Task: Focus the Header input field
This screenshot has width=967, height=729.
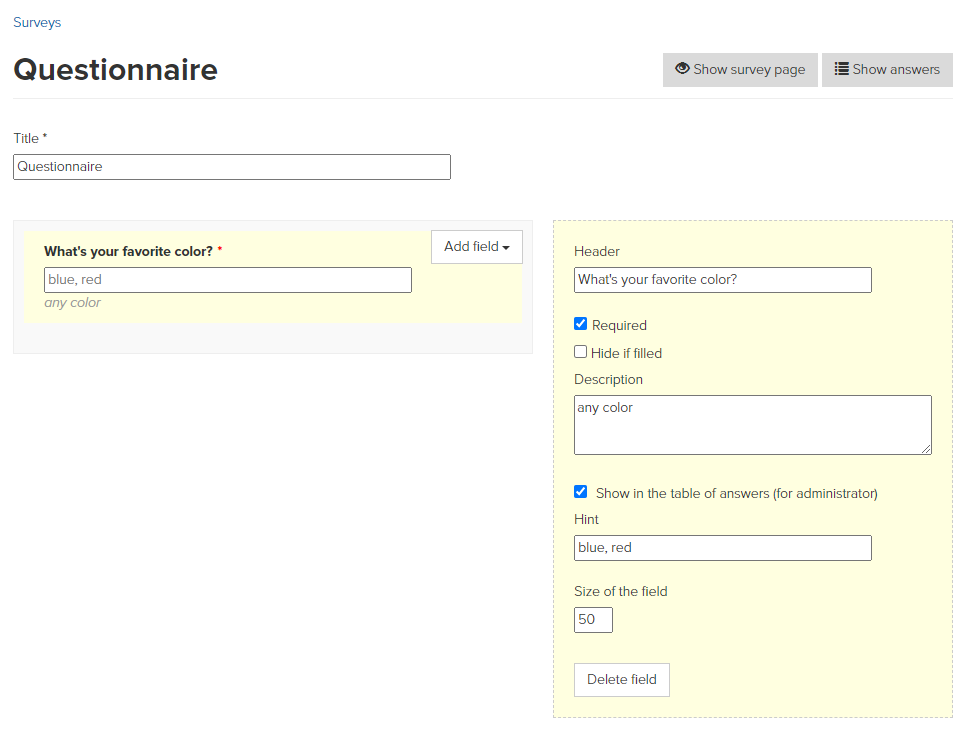Action: click(x=722, y=280)
